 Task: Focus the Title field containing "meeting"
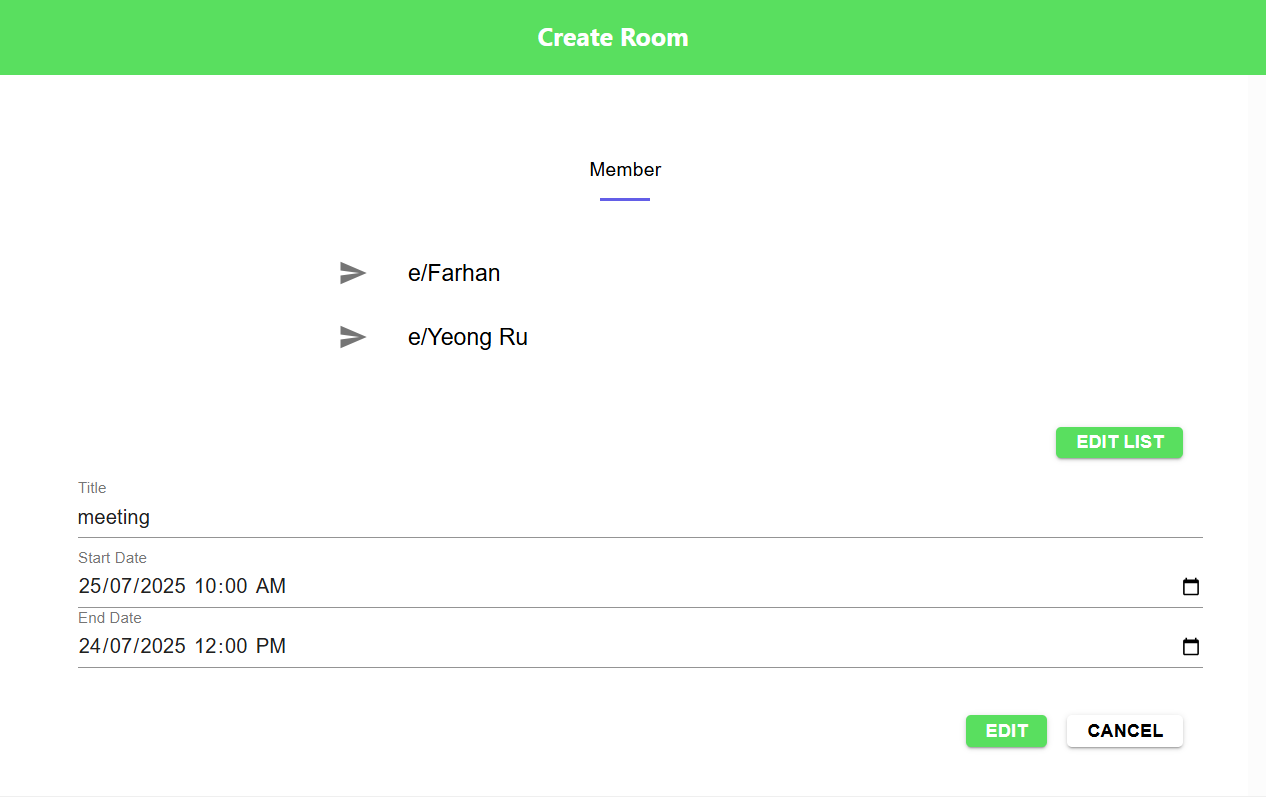click(x=640, y=517)
